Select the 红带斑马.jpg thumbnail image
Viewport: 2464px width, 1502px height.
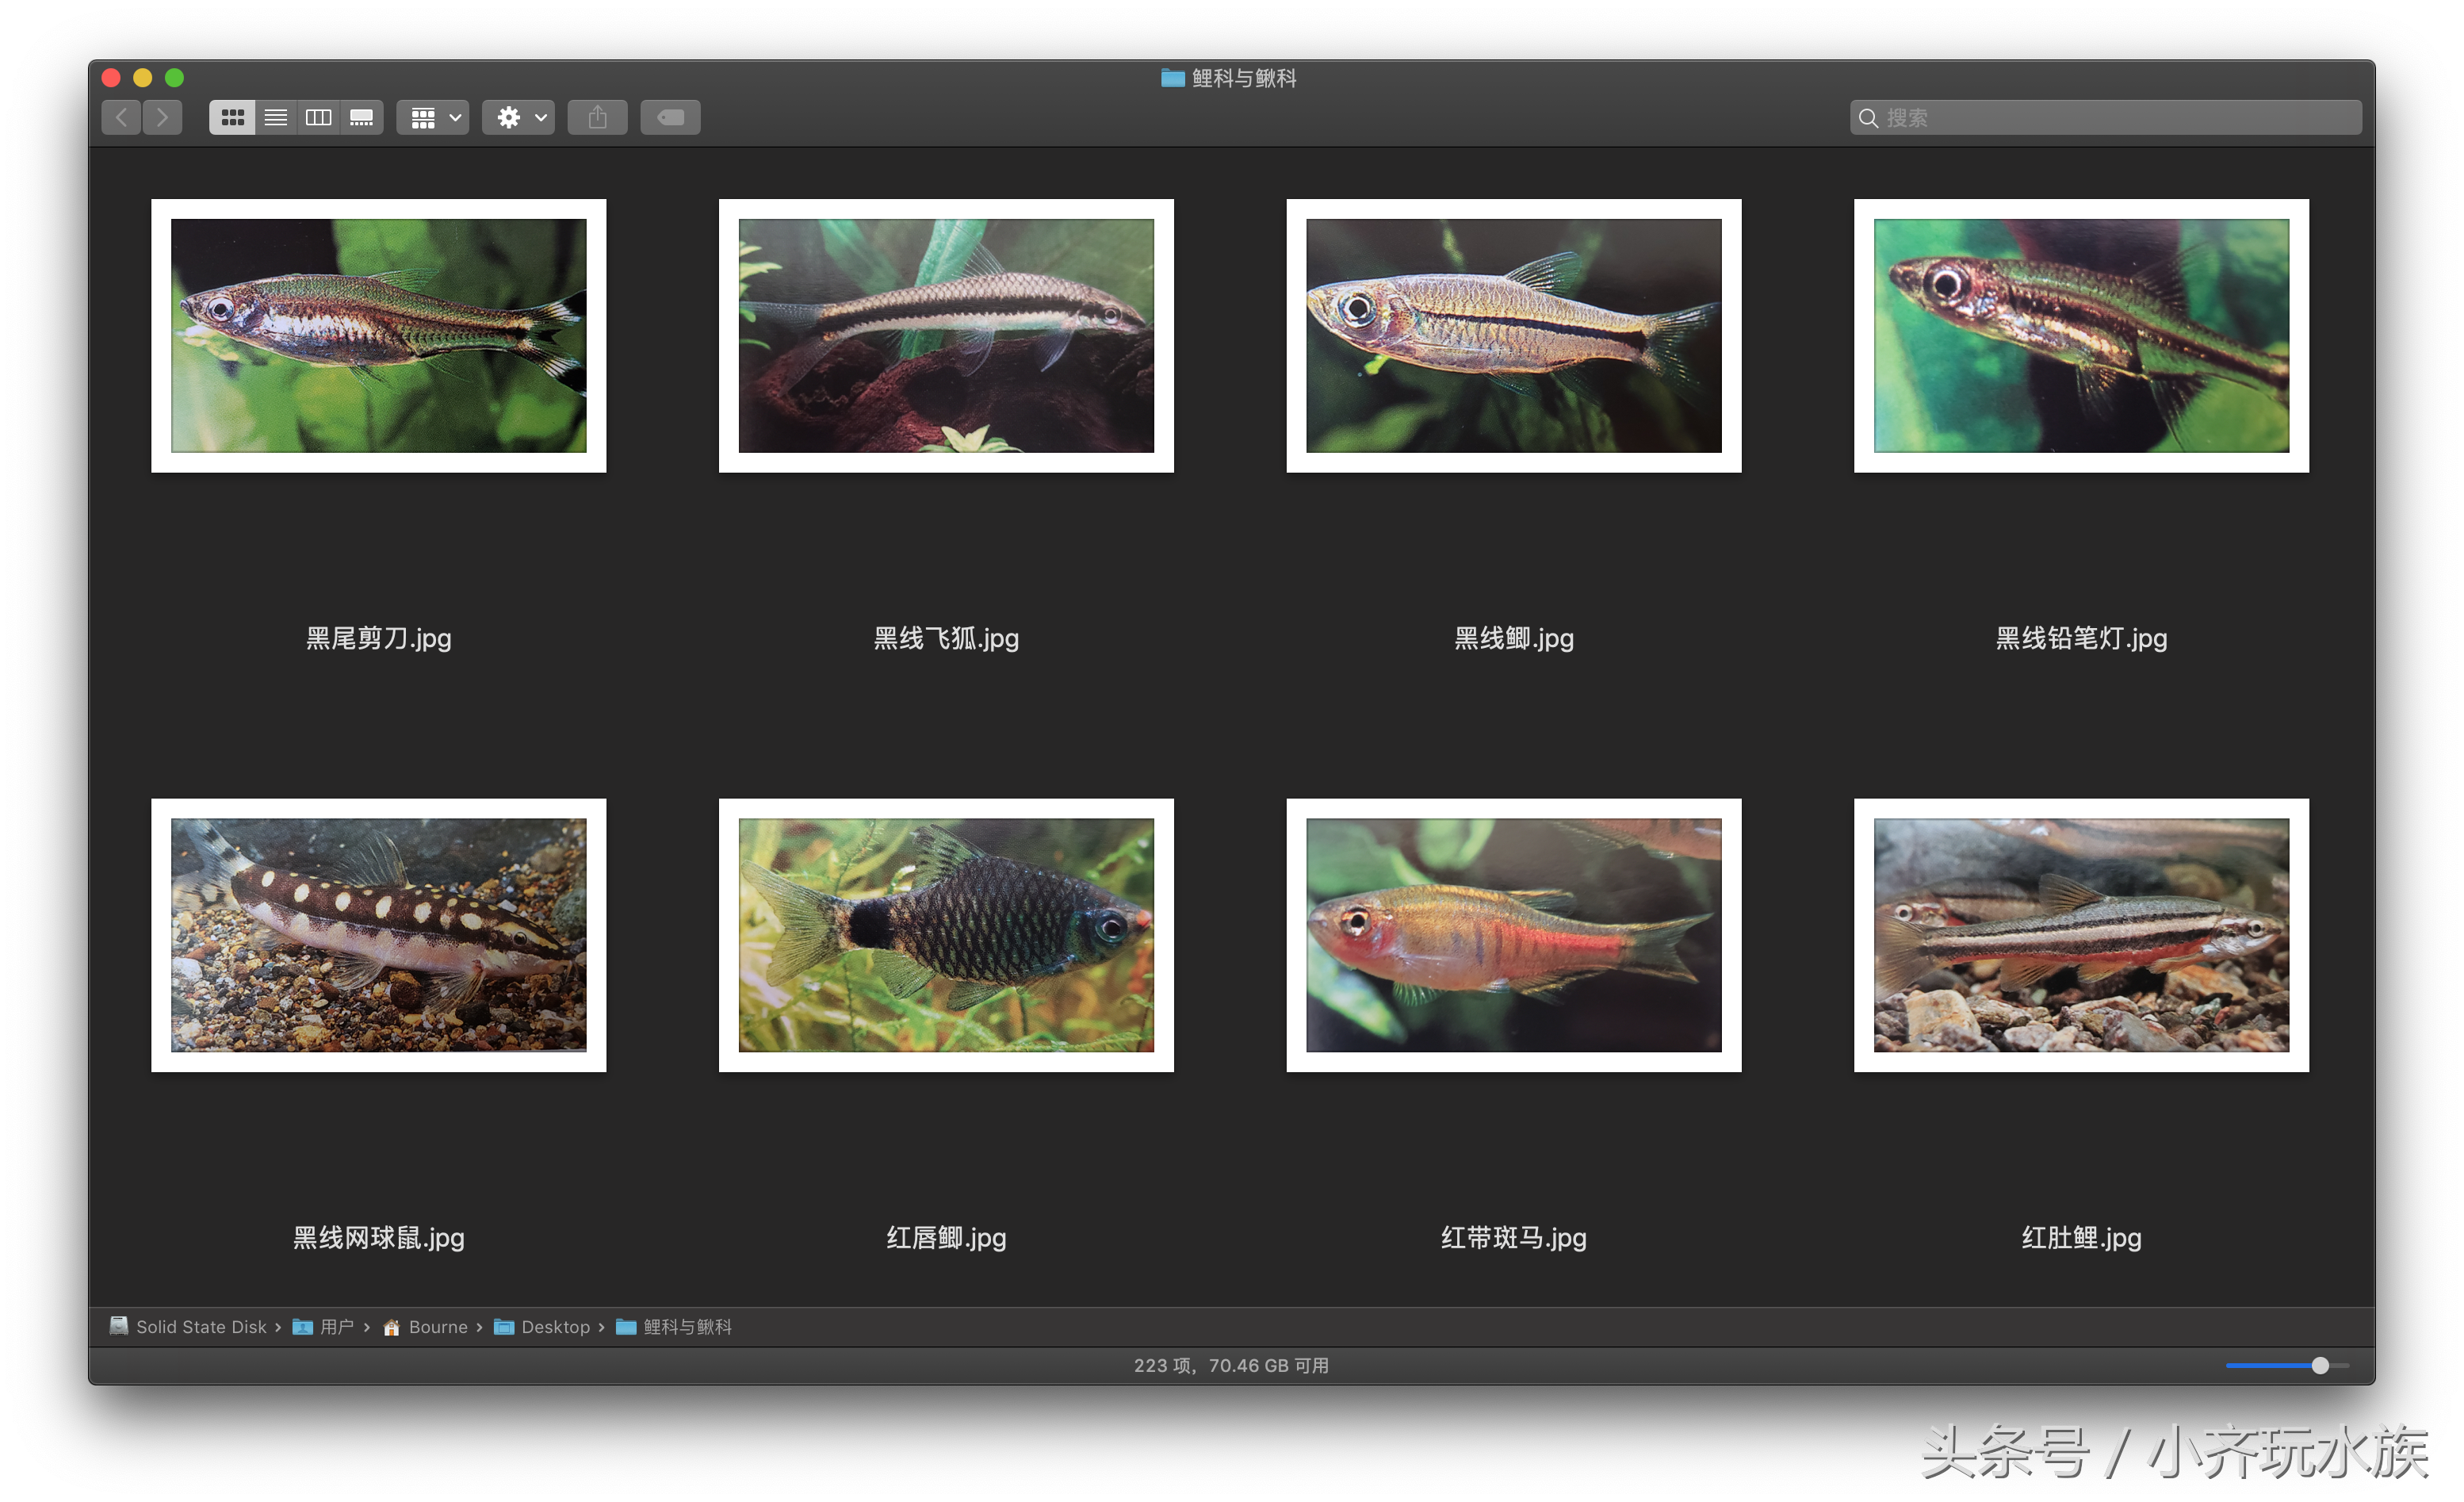pyautogui.click(x=1514, y=935)
